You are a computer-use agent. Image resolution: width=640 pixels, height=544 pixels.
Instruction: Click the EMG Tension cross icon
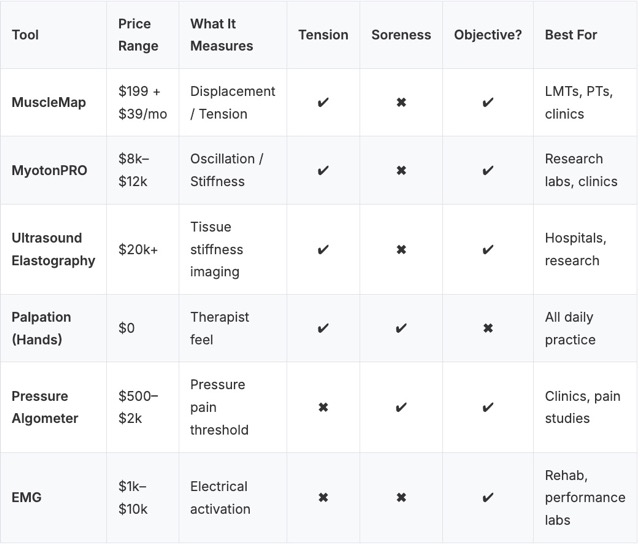point(323,498)
